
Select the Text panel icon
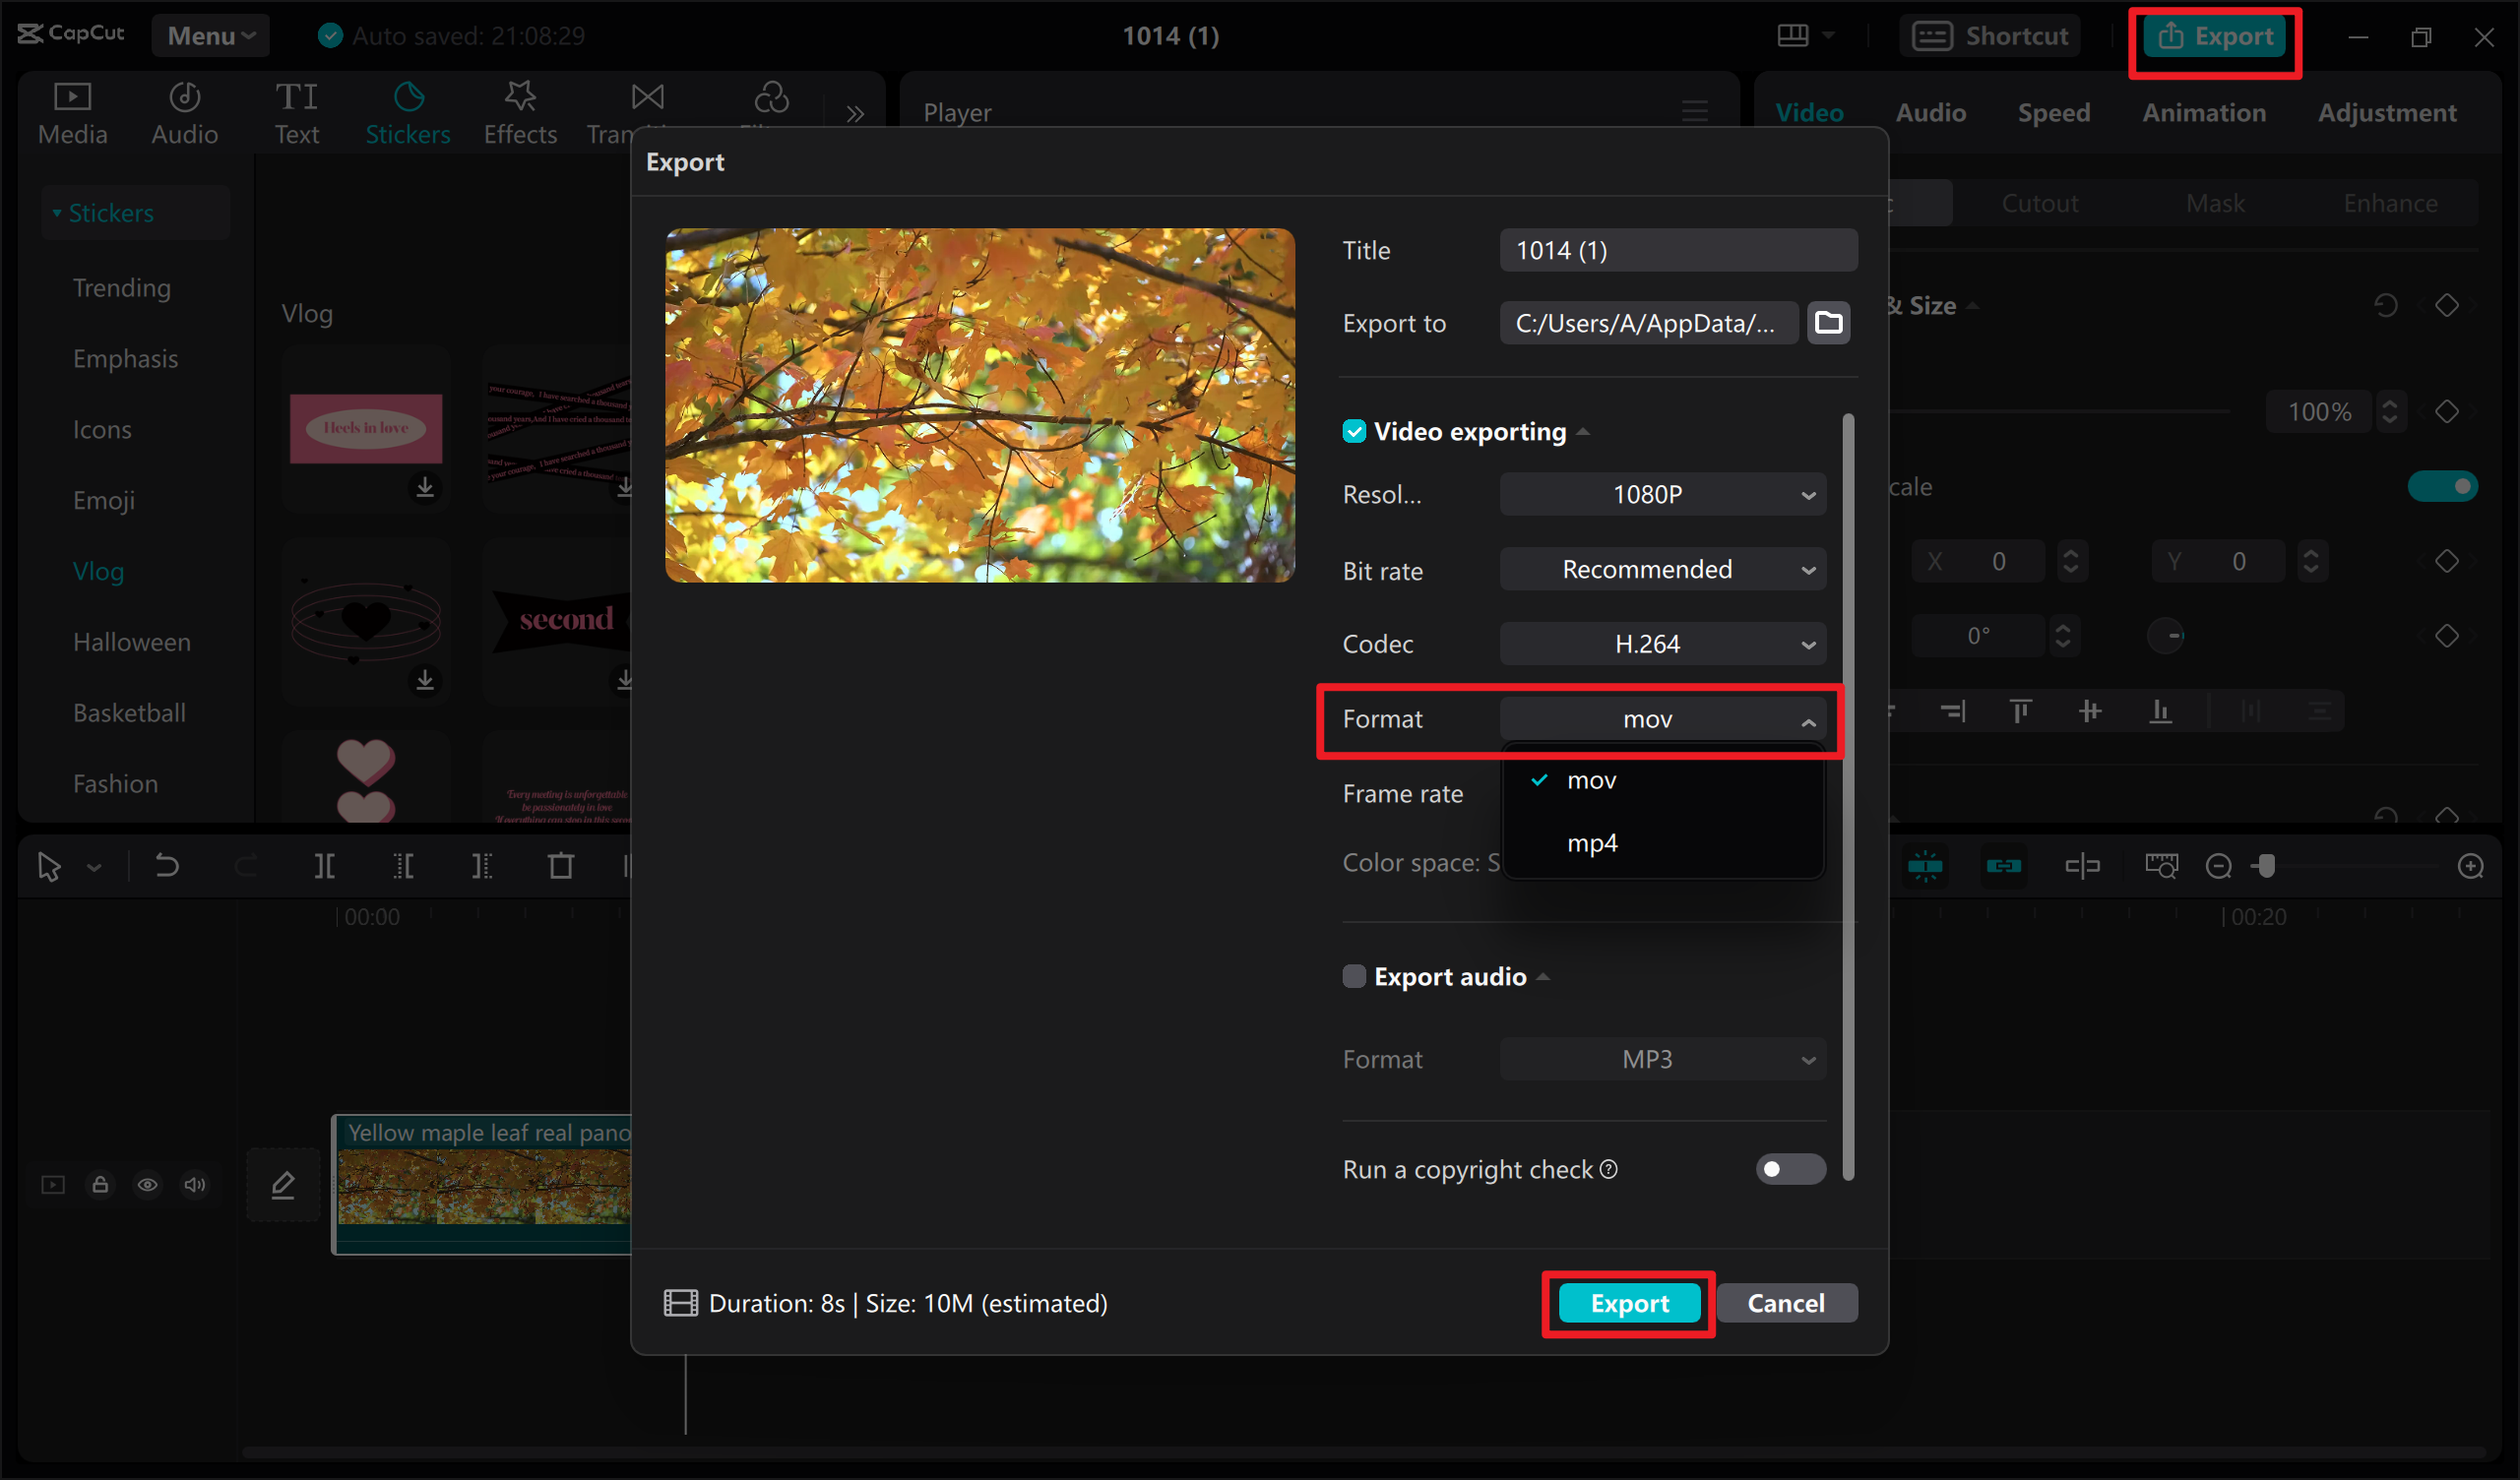296,111
